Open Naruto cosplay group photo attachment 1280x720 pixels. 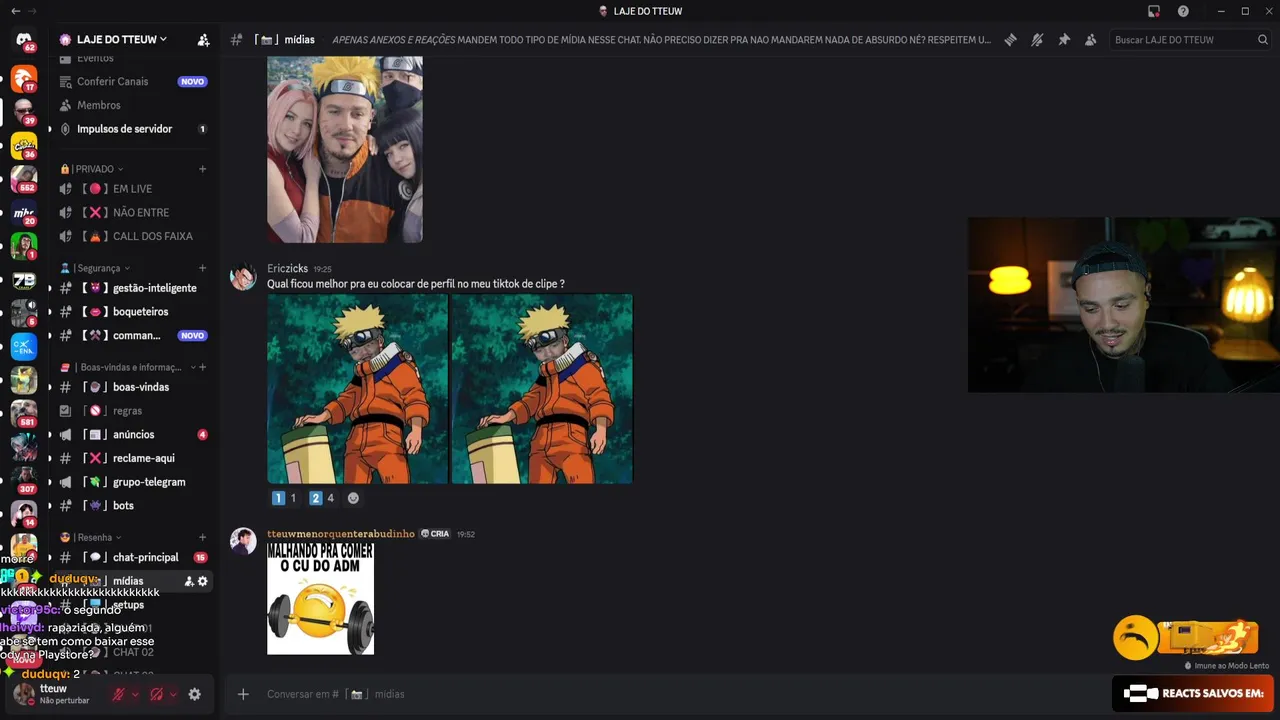[345, 149]
